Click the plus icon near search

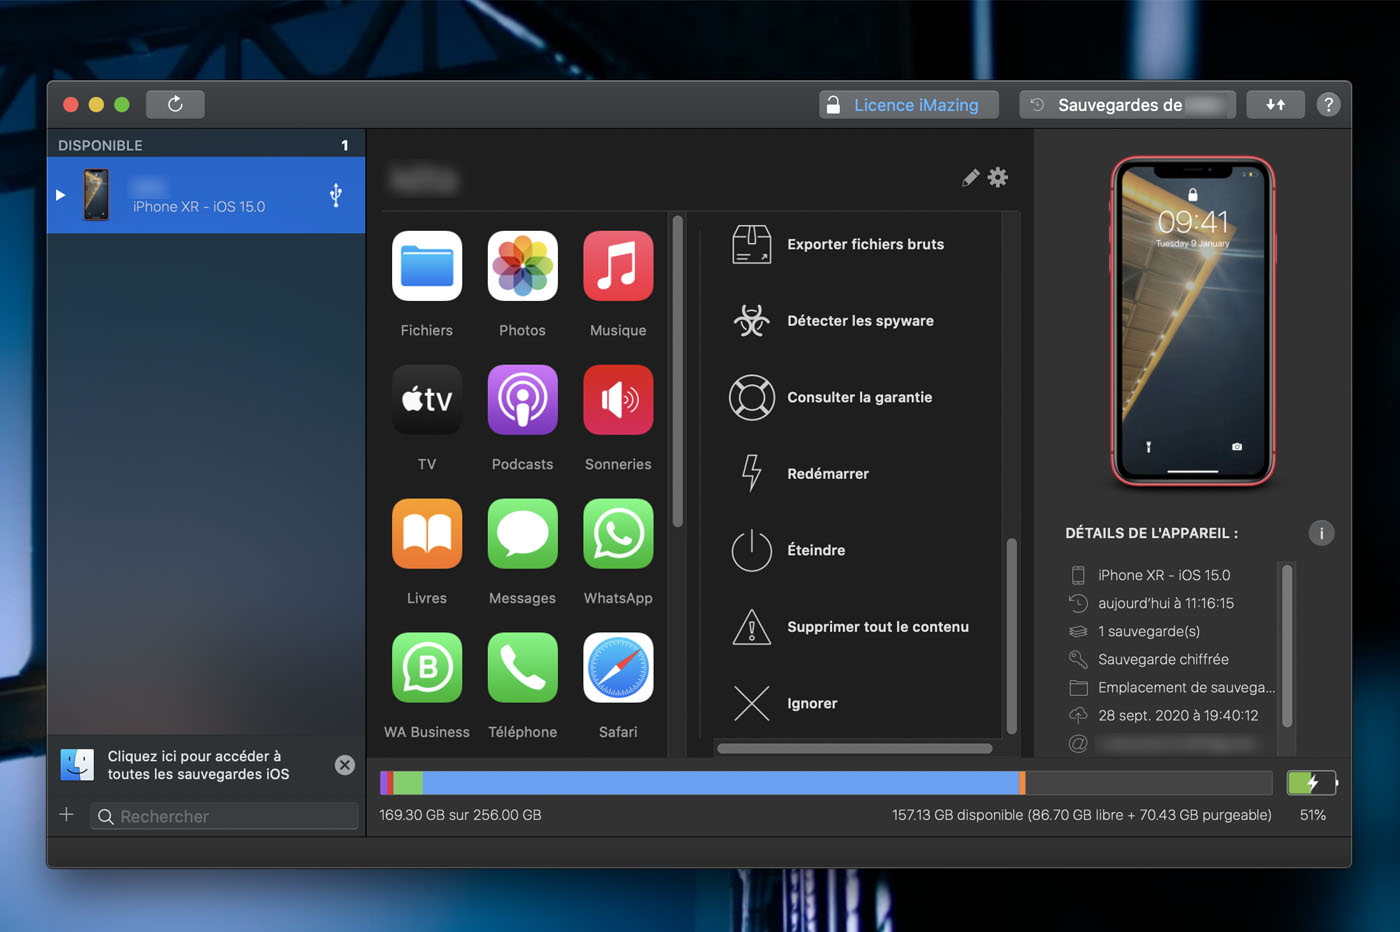pyautogui.click(x=66, y=815)
